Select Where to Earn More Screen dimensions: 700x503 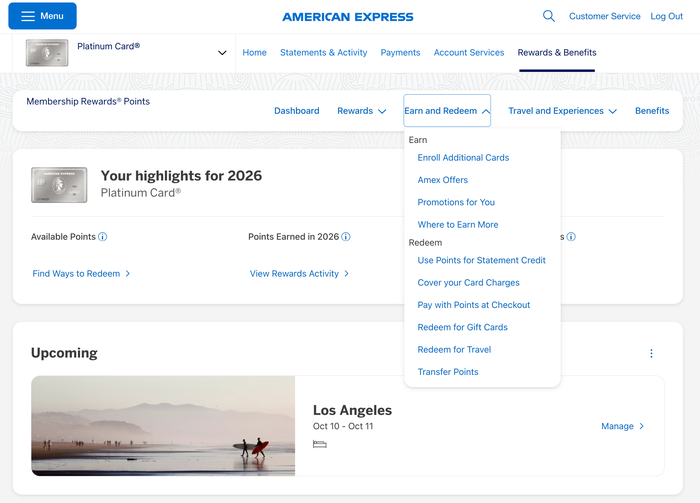pyautogui.click(x=458, y=224)
